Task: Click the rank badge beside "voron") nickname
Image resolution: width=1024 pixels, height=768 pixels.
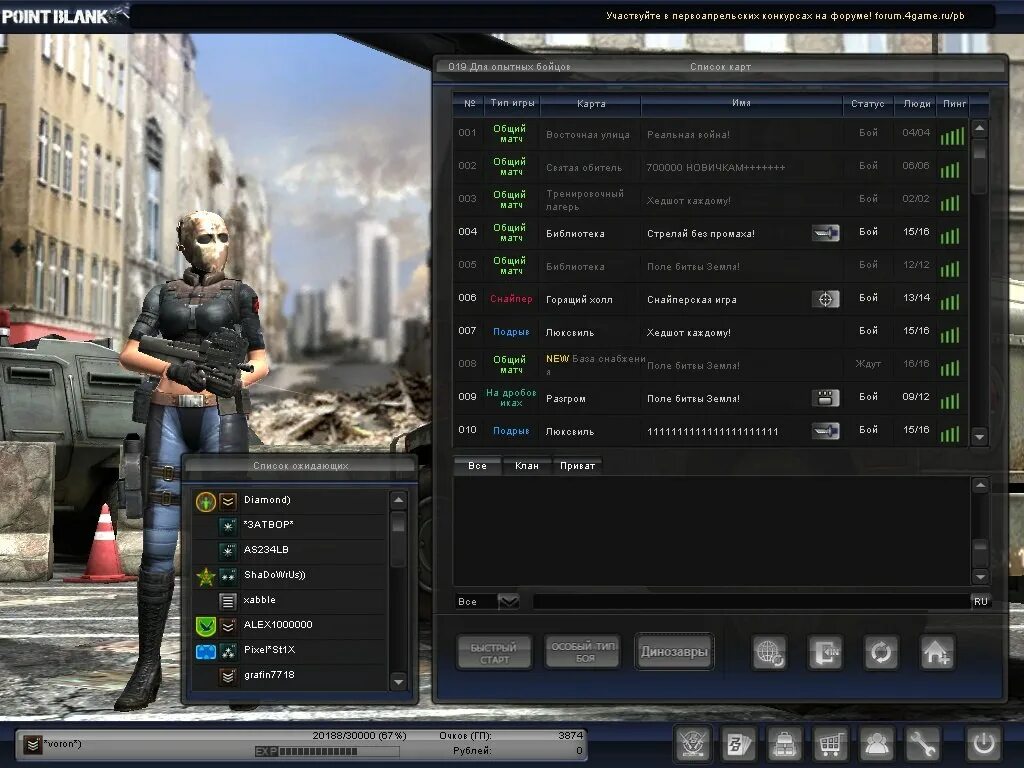Action: [x=33, y=744]
